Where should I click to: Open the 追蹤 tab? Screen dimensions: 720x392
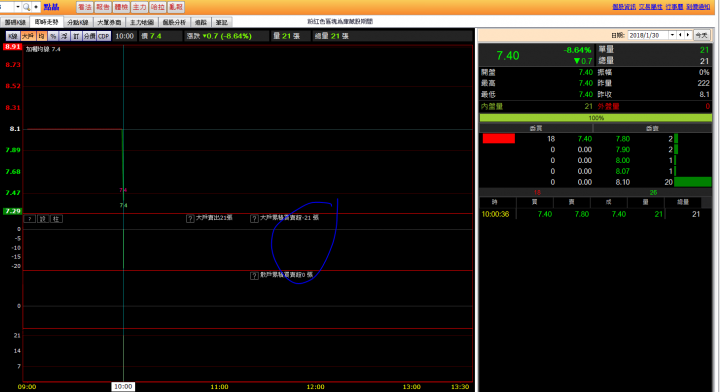[201, 22]
